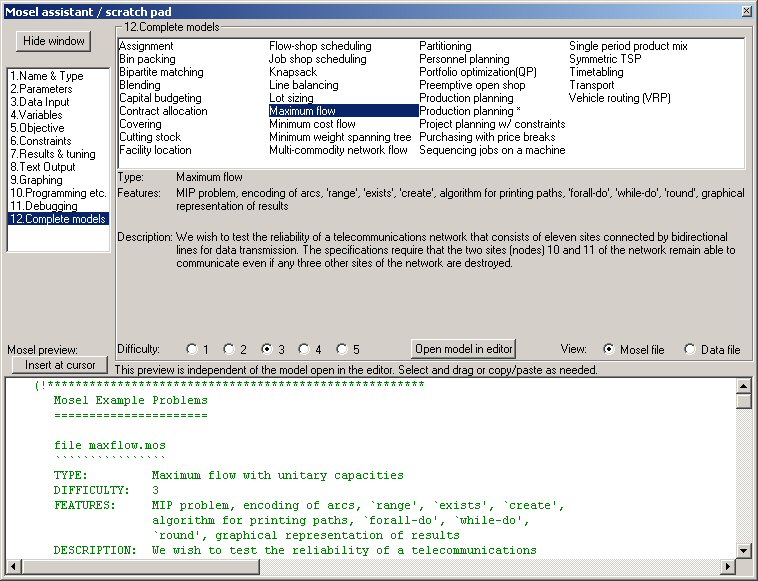This screenshot has height=581, width=758.
Task: Select the Partitioning model
Action: pyautogui.click(x=445, y=46)
